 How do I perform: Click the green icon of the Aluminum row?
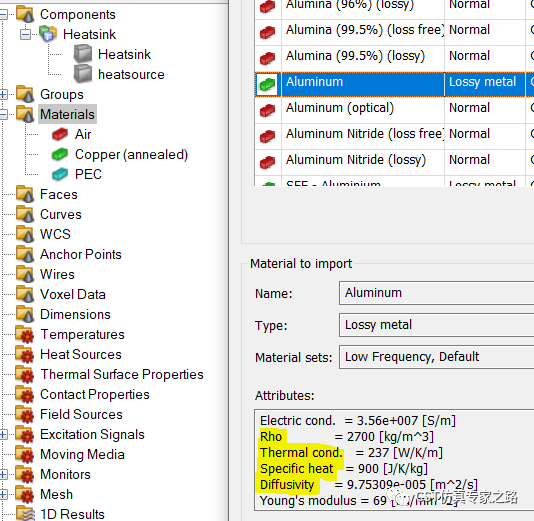268,84
